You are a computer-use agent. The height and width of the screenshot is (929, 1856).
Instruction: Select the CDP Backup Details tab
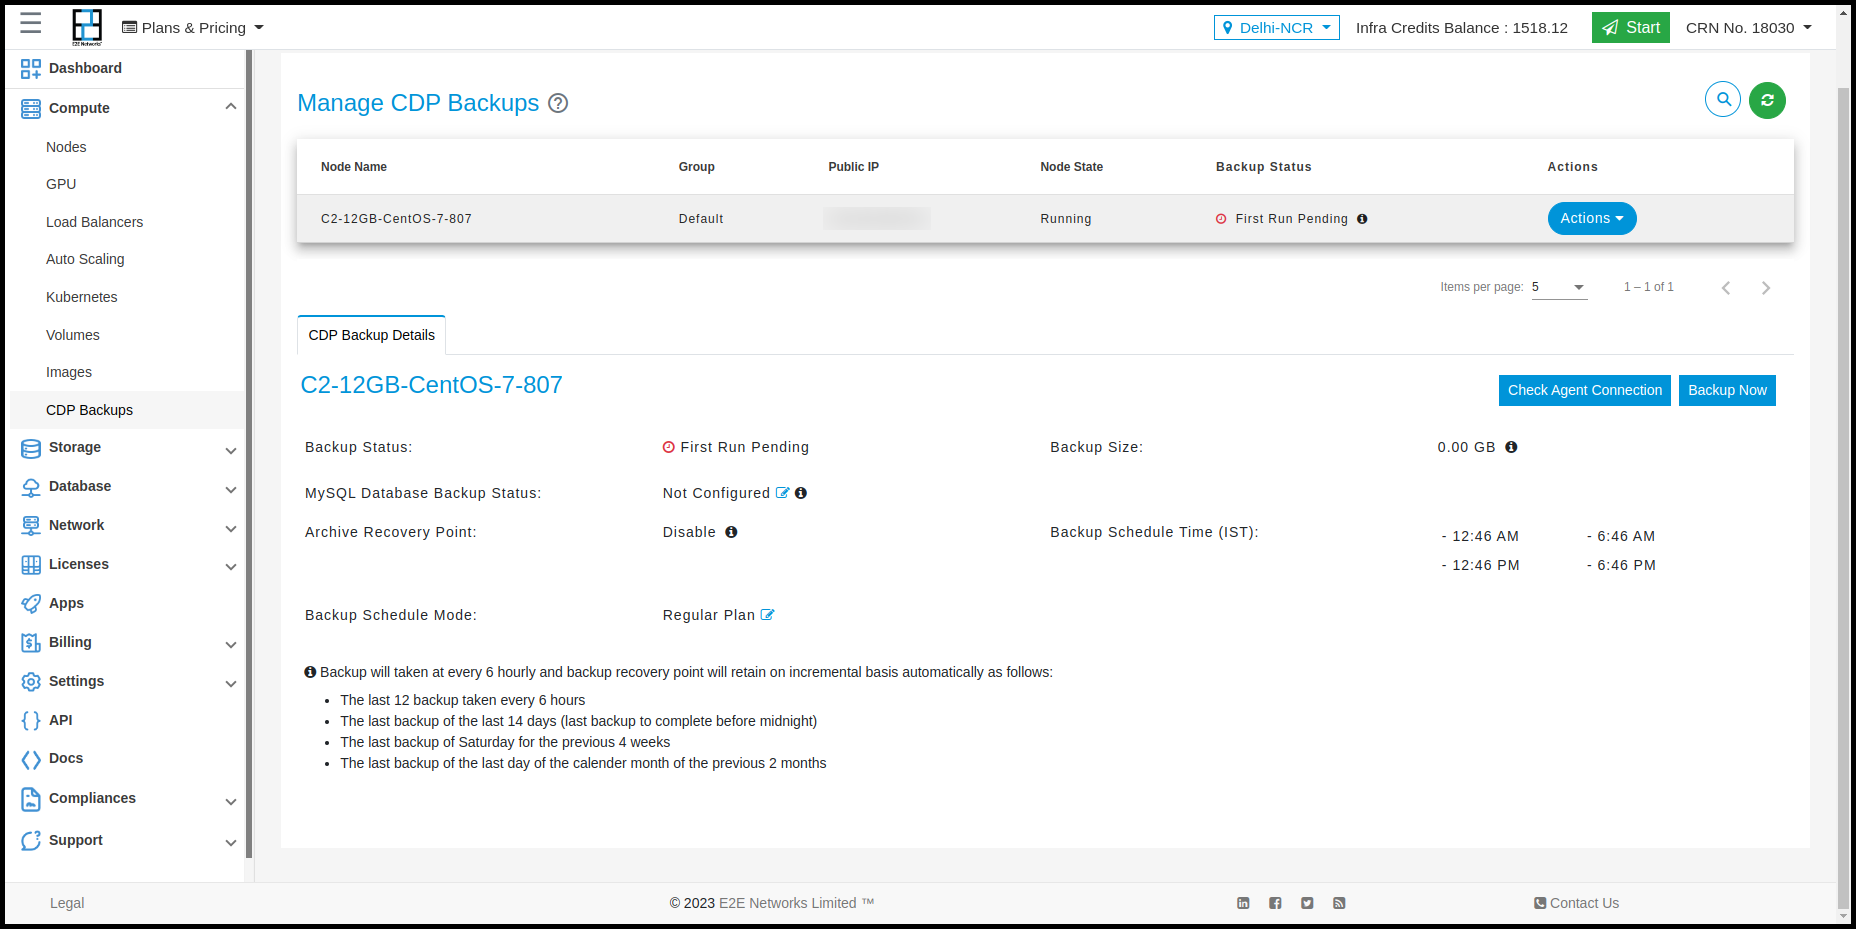371,335
